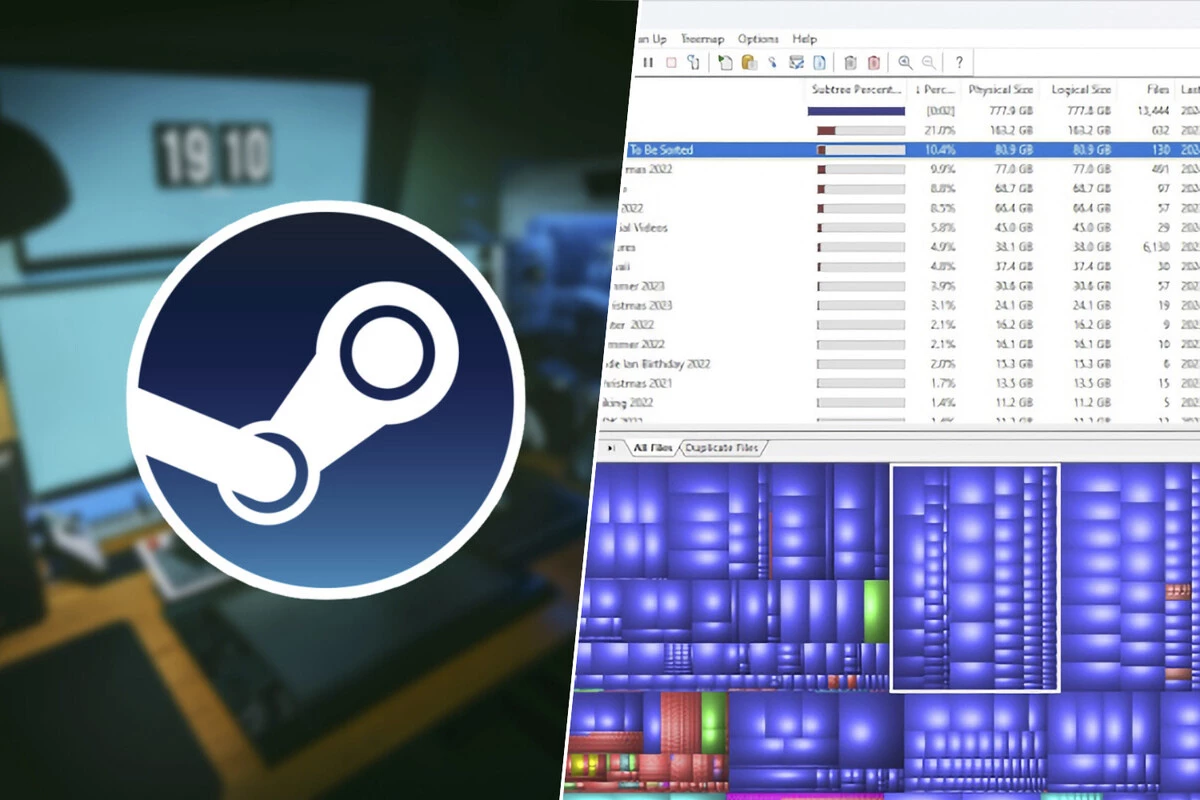Pause the scan with the pause icon
Screen dimensions: 1200x800
(648, 62)
